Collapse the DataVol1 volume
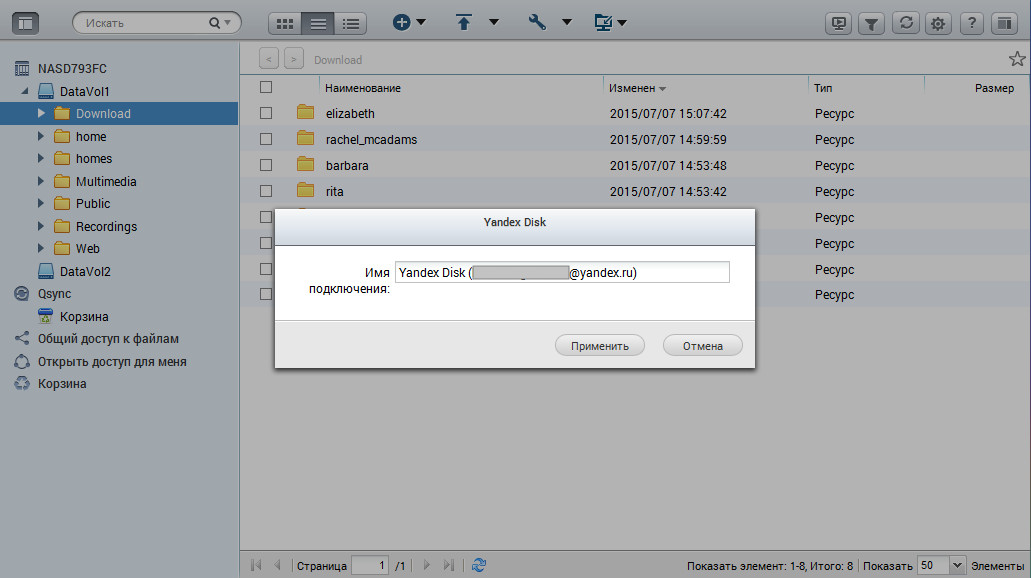 pos(25,91)
